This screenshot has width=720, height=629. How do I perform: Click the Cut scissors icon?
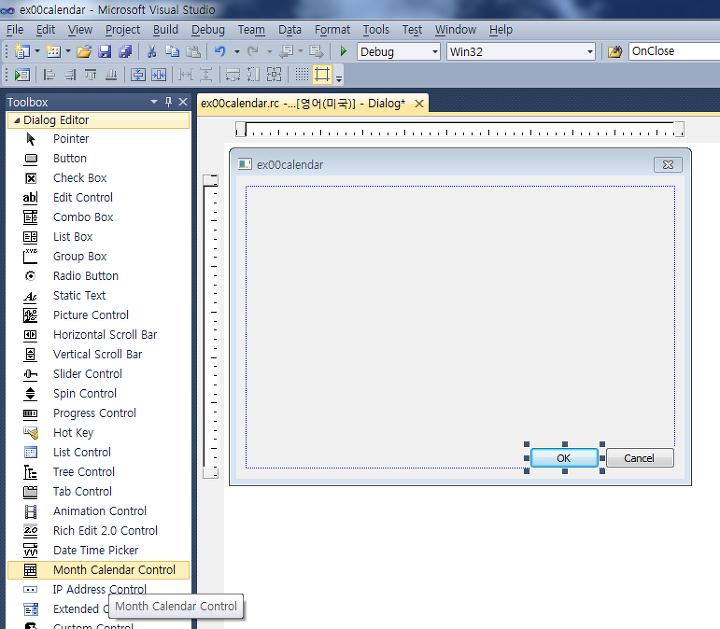[x=152, y=51]
